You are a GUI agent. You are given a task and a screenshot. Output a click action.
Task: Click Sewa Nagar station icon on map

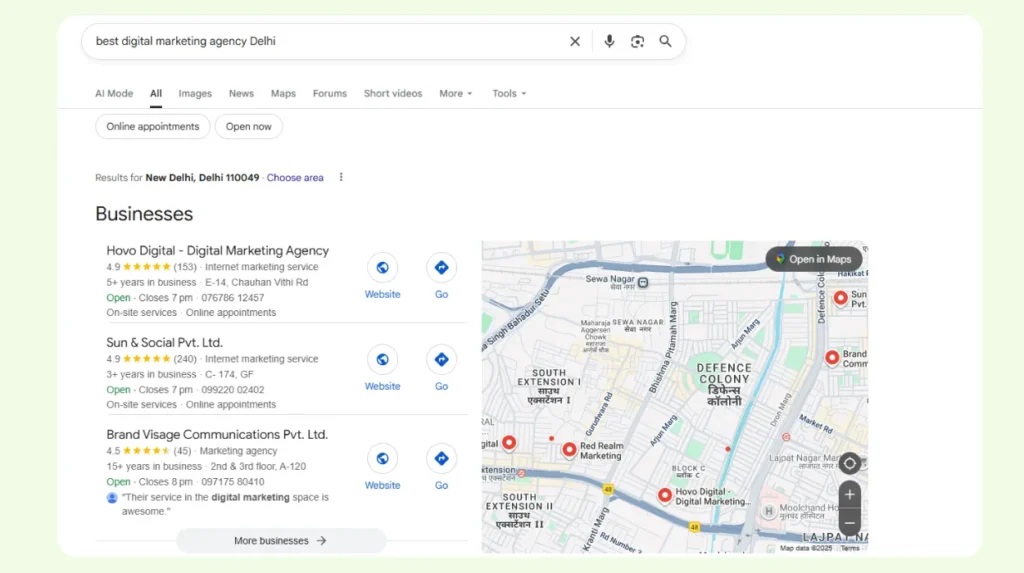click(x=643, y=282)
